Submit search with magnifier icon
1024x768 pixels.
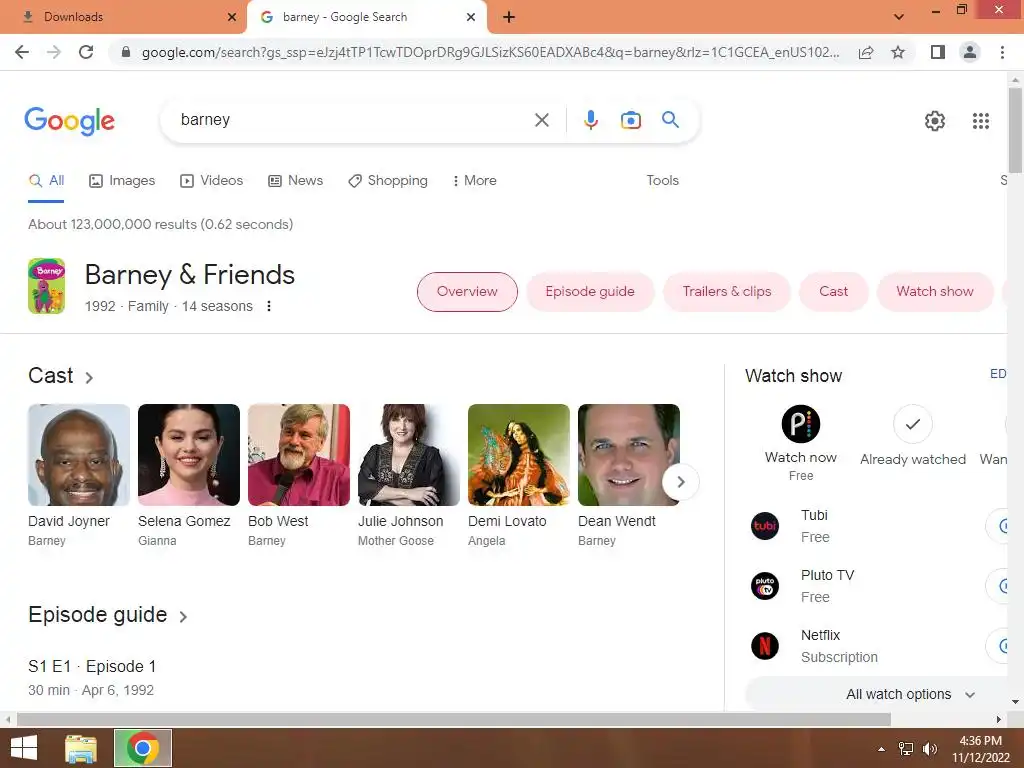click(x=670, y=120)
